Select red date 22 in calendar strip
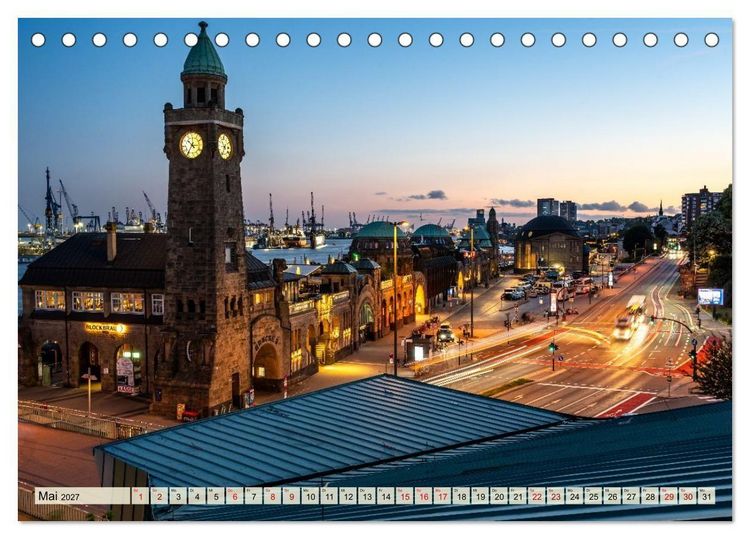This screenshot has width=750, height=539. (x=537, y=496)
